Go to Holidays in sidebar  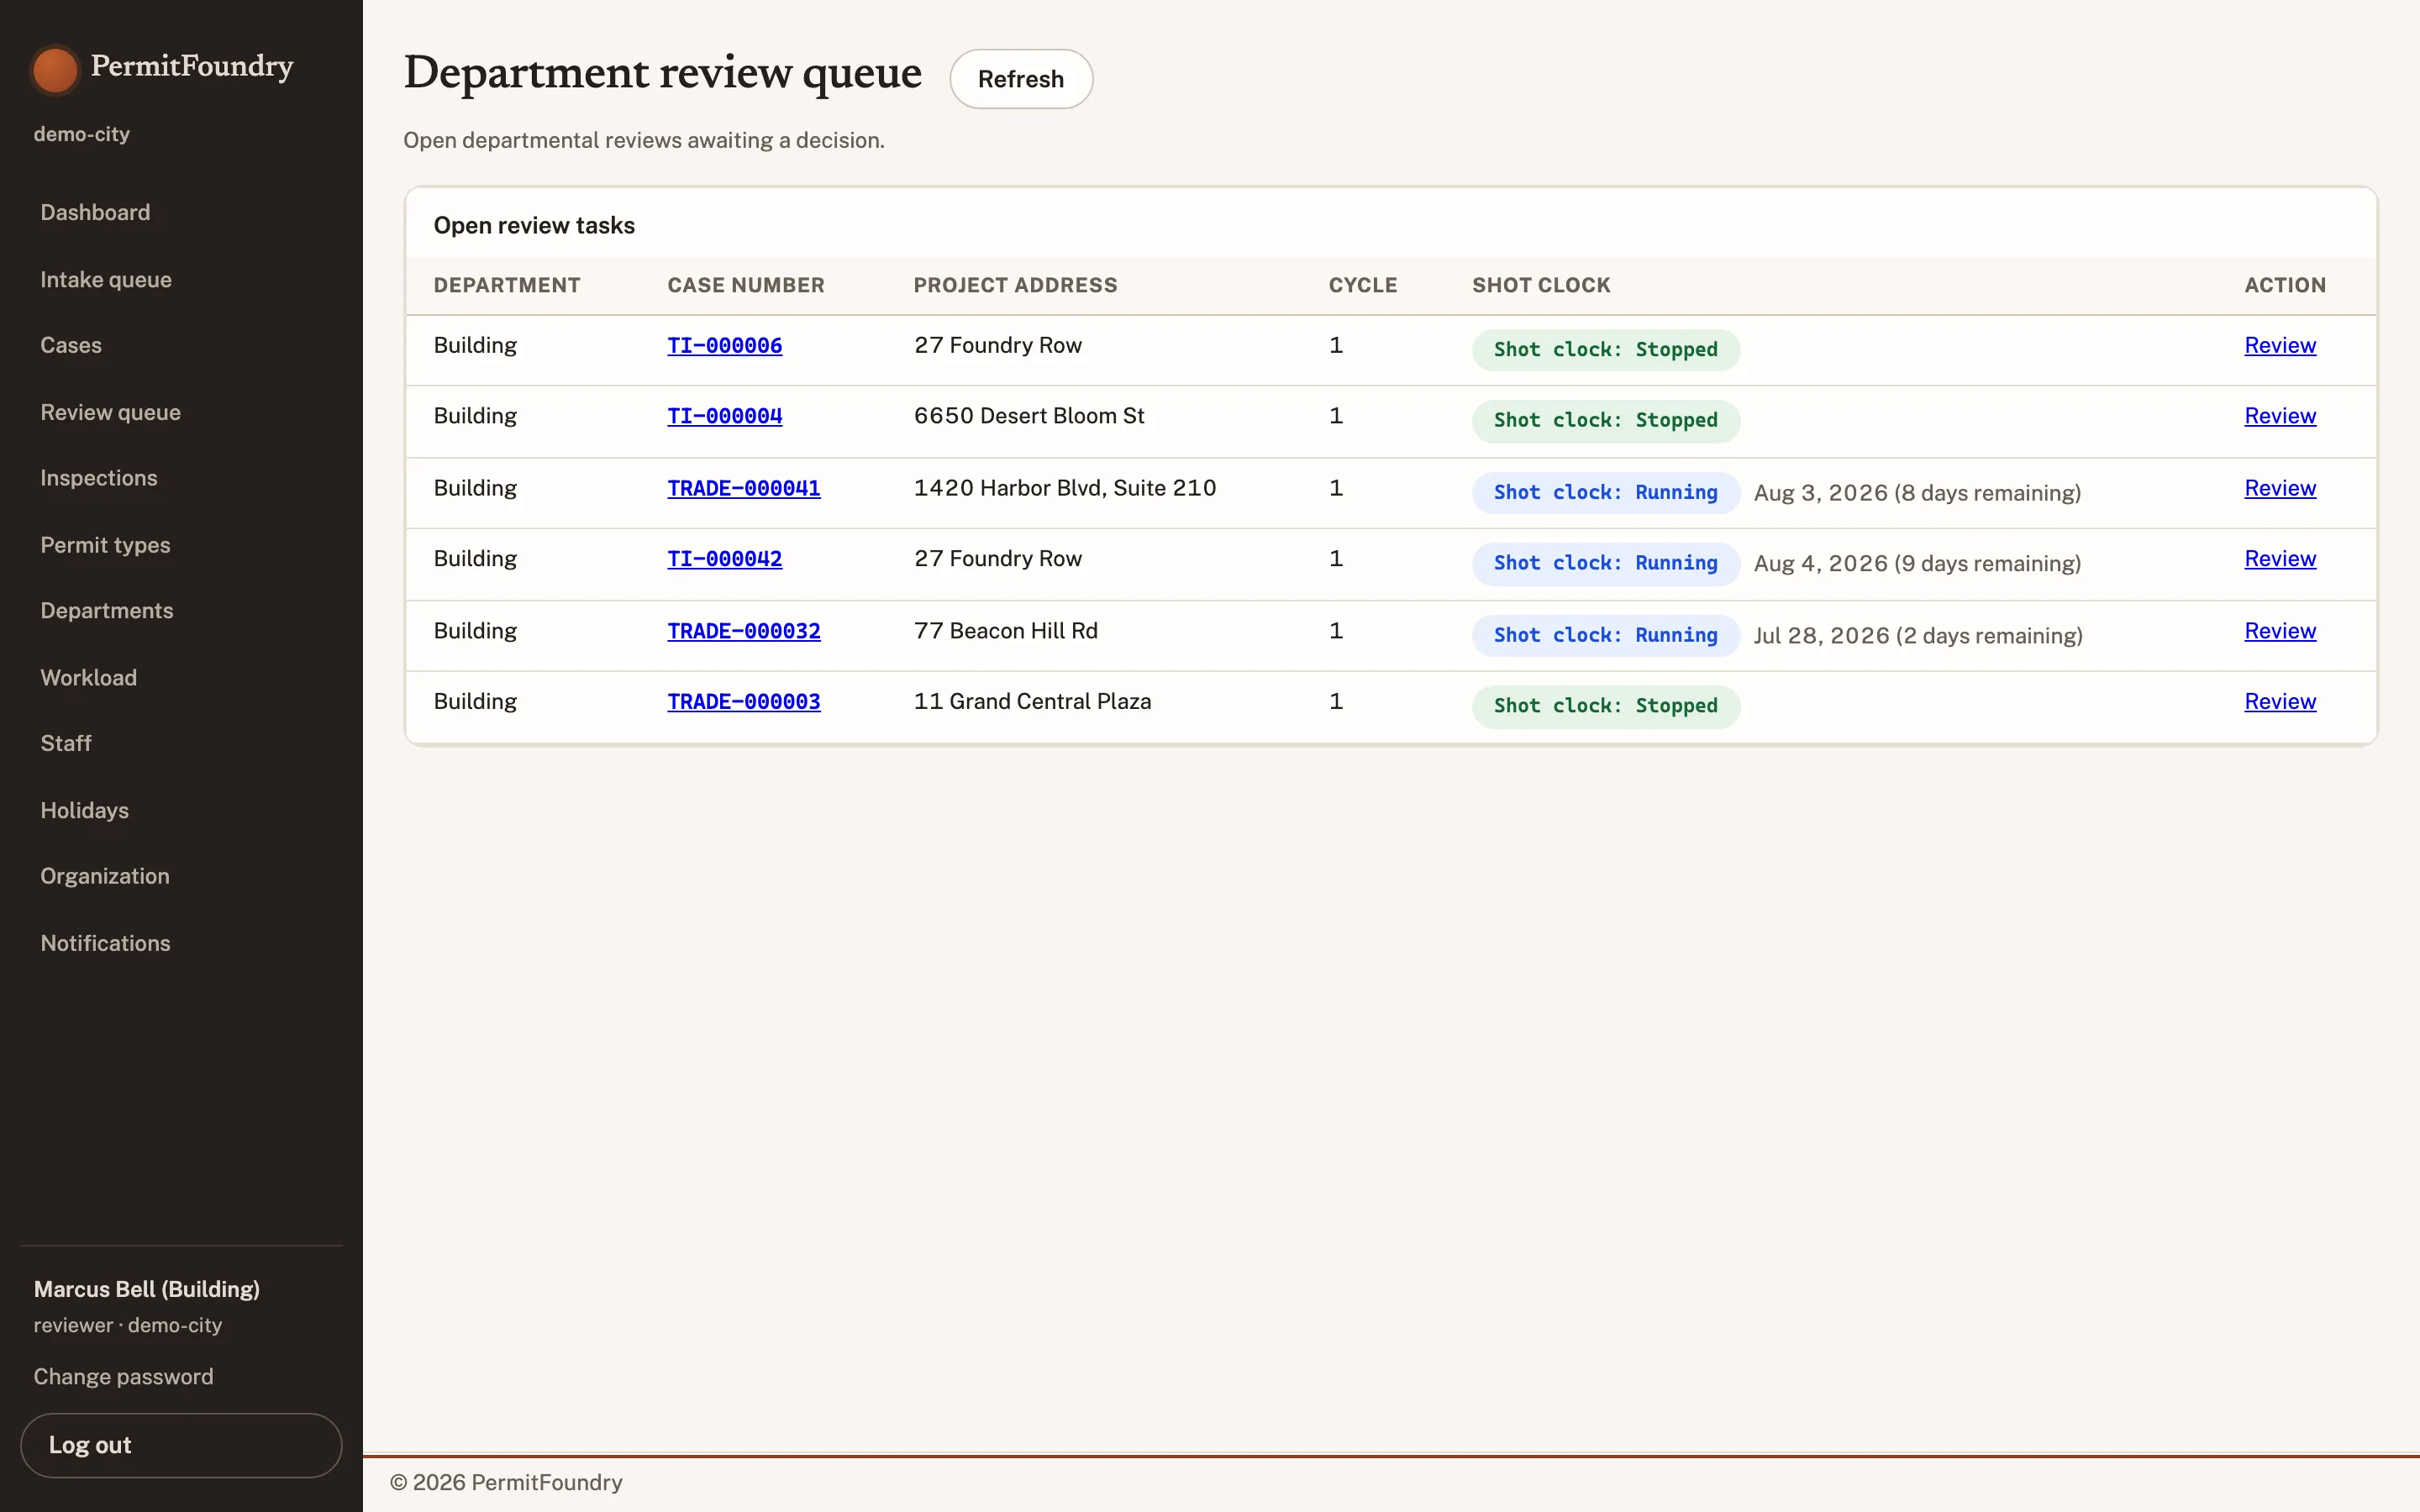coord(84,810)
